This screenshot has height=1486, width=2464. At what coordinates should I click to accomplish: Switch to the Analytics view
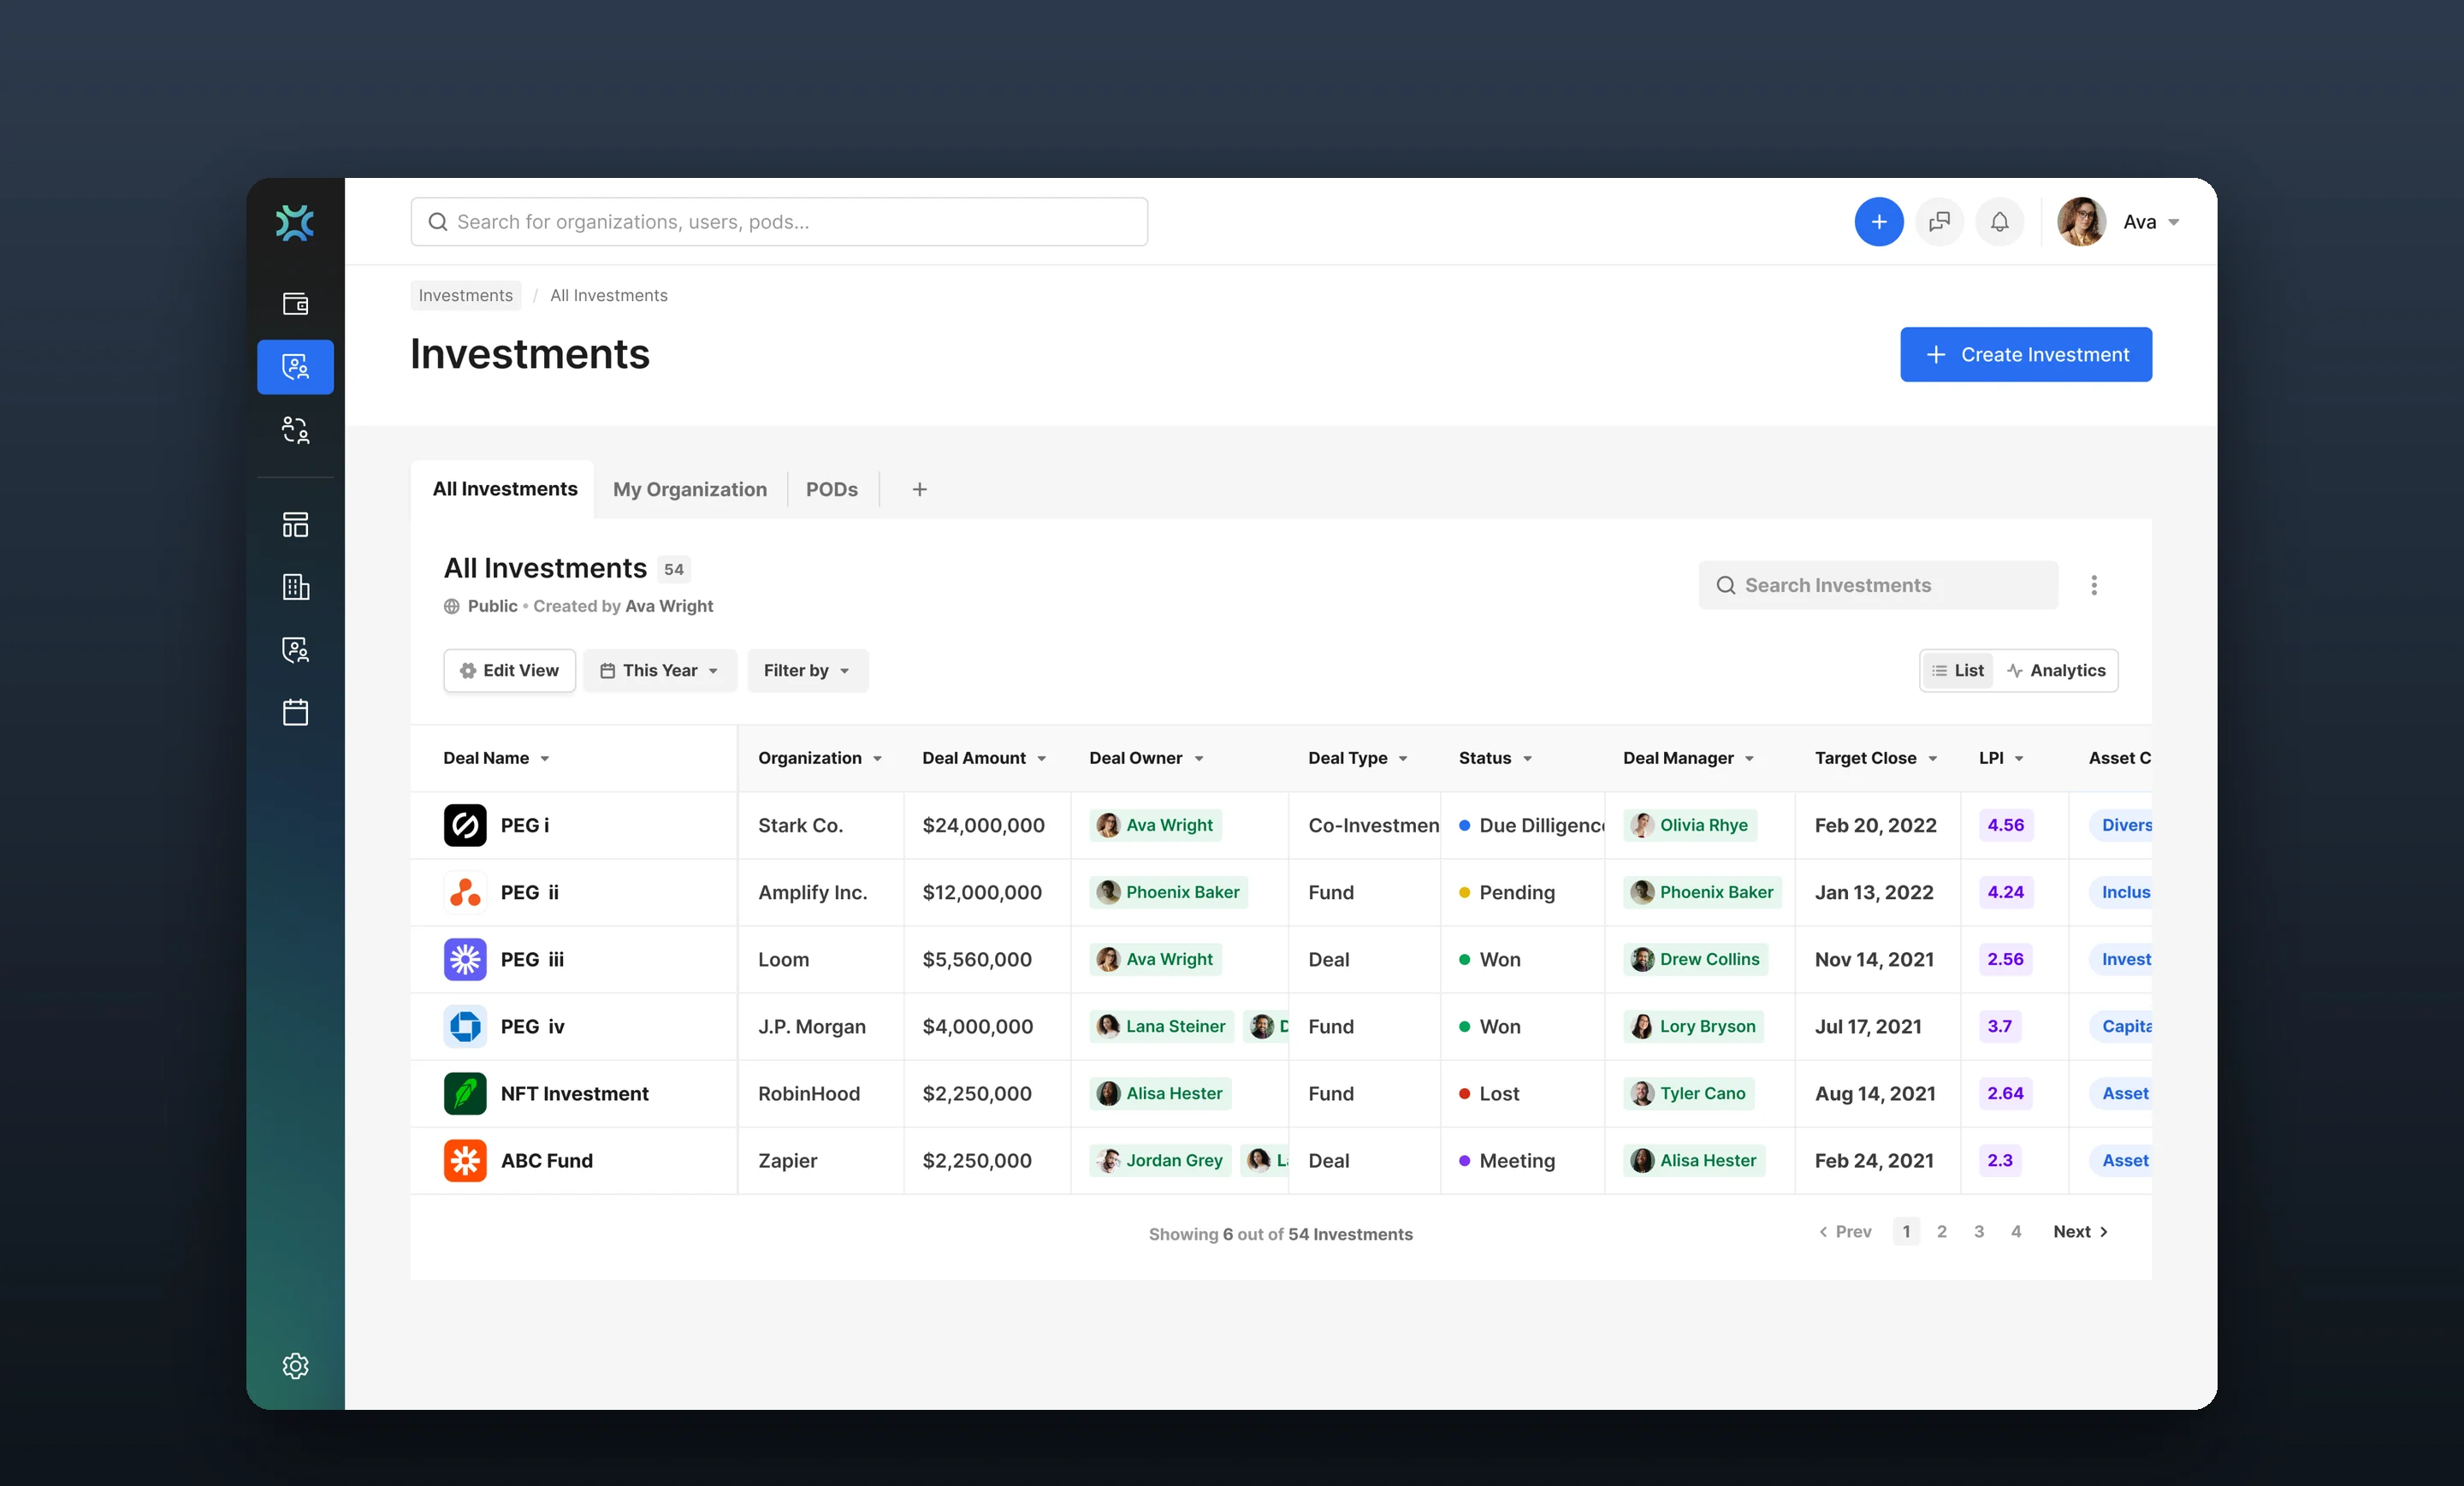click(2055, 670)
